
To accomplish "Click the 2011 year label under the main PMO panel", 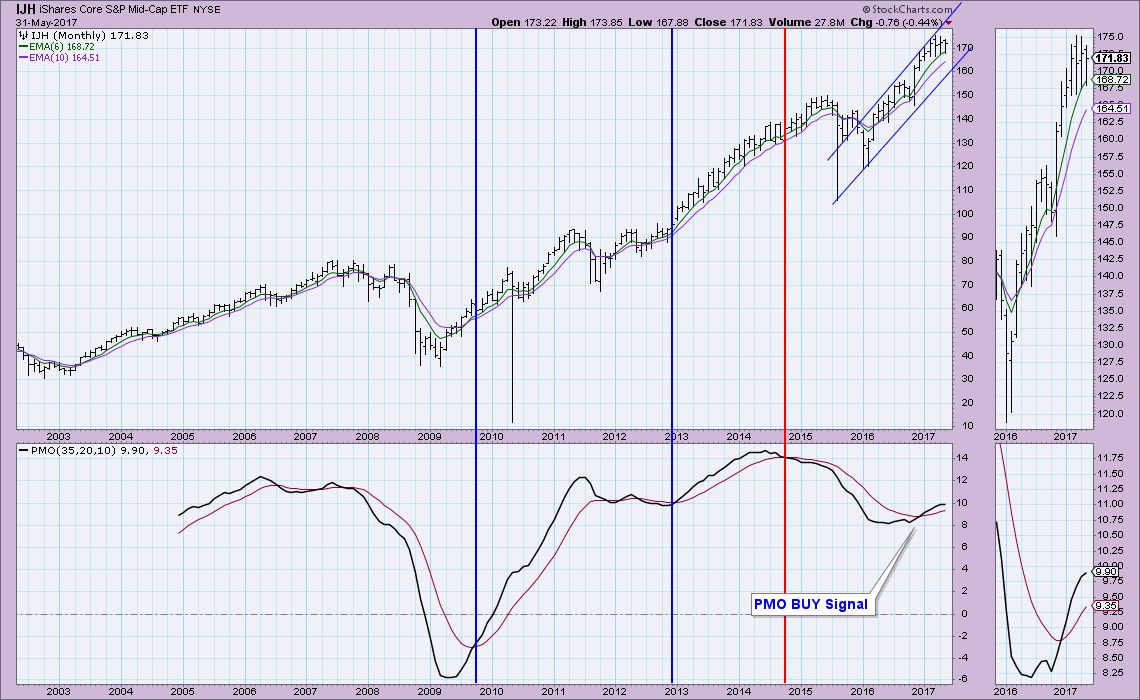I will (553, 692).
